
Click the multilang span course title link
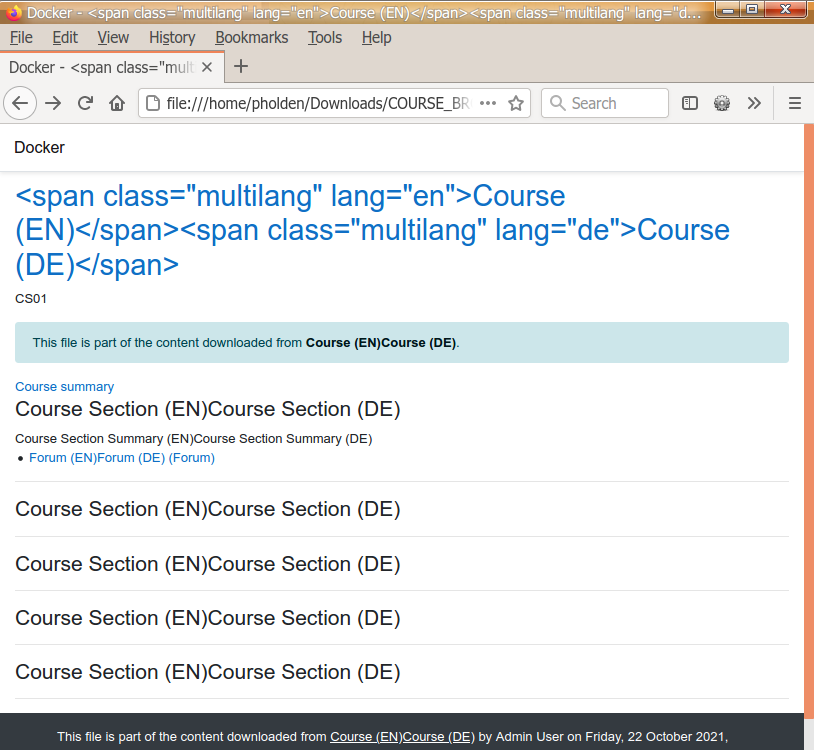(372, 230)
